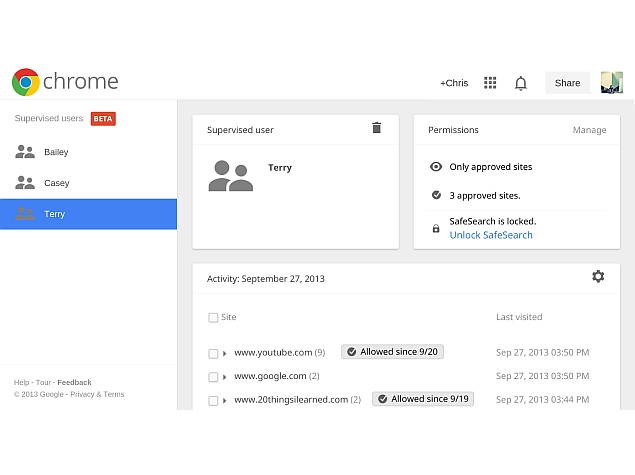Open the Feedback link

(x=75, y=382)
